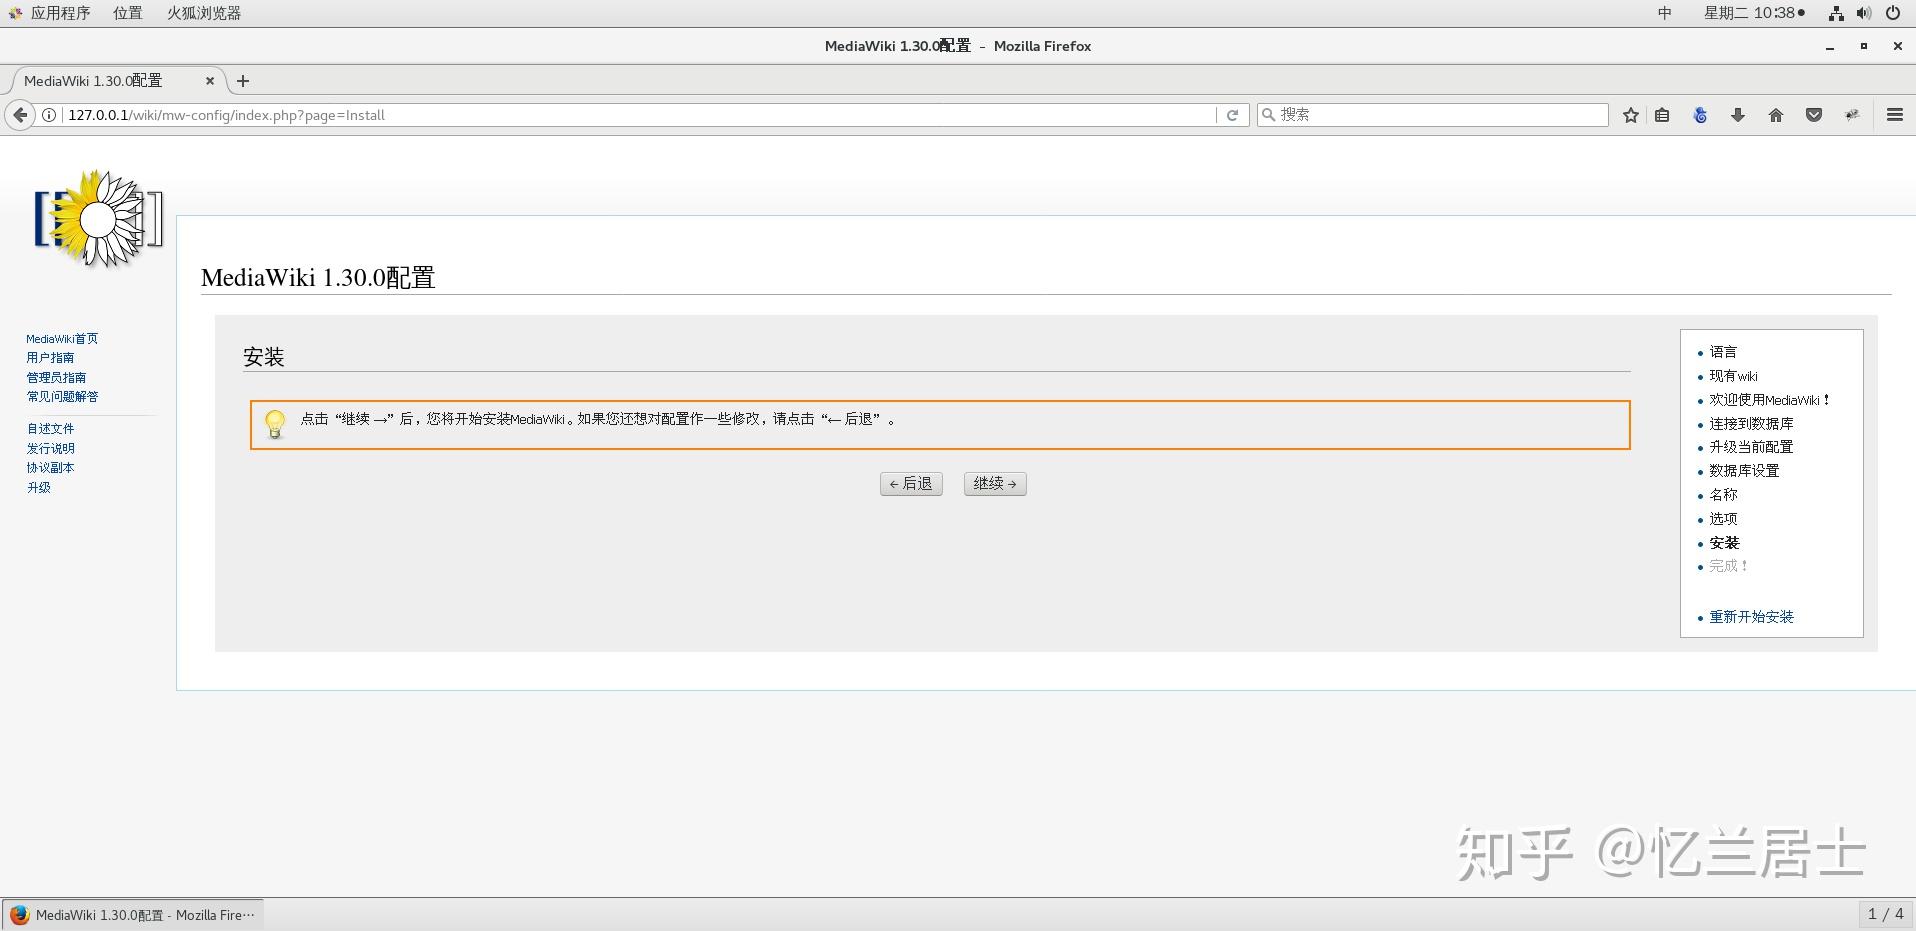Click the 欢迎使用MediaWiki！ step
This screenshot has width=1916, height=931.
pyautogui.click(x=1770, y=400)
